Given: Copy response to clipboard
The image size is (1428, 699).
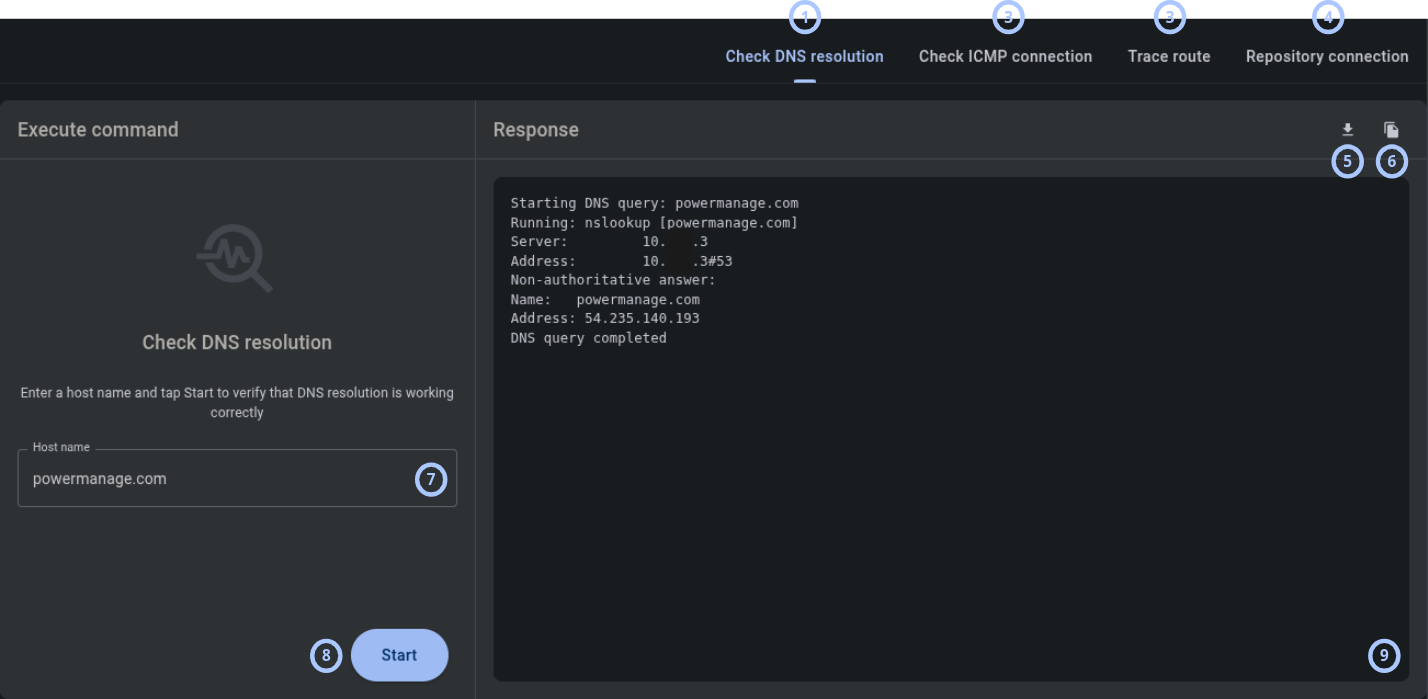Looking at the screenshot, I should [x=1391, y=130].
